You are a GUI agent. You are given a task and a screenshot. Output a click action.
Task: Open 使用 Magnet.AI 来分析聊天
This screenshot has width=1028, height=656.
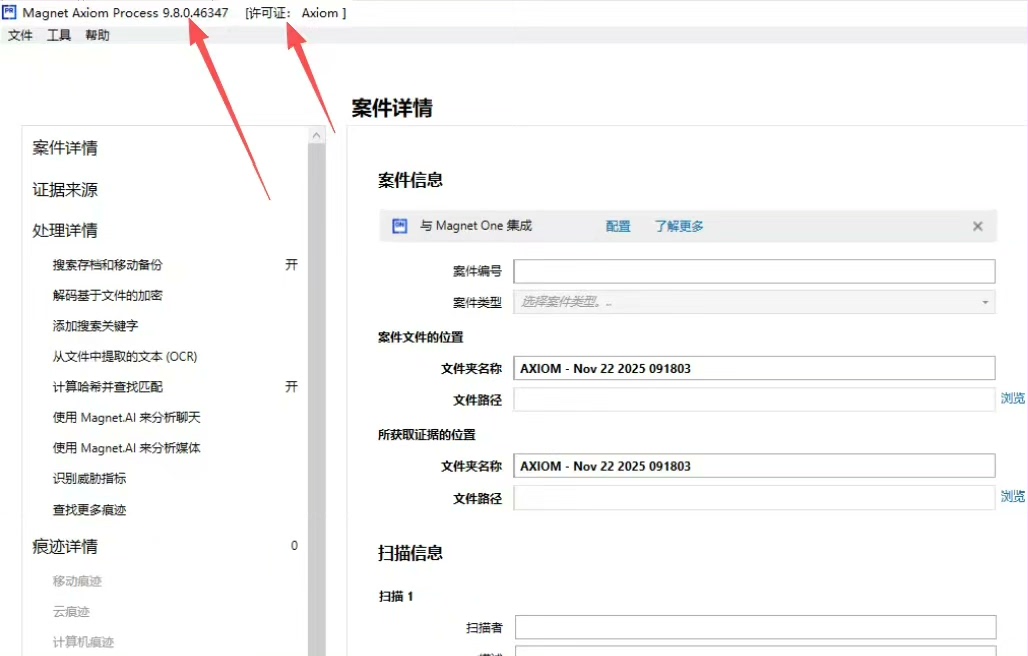click(127, 417)
